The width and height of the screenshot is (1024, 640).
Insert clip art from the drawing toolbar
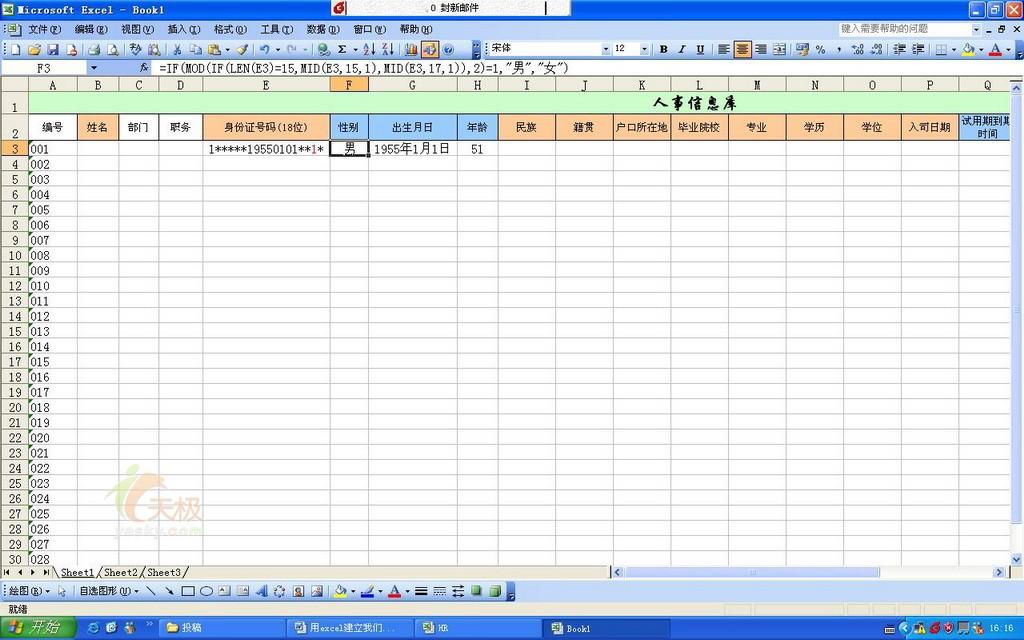298,591
